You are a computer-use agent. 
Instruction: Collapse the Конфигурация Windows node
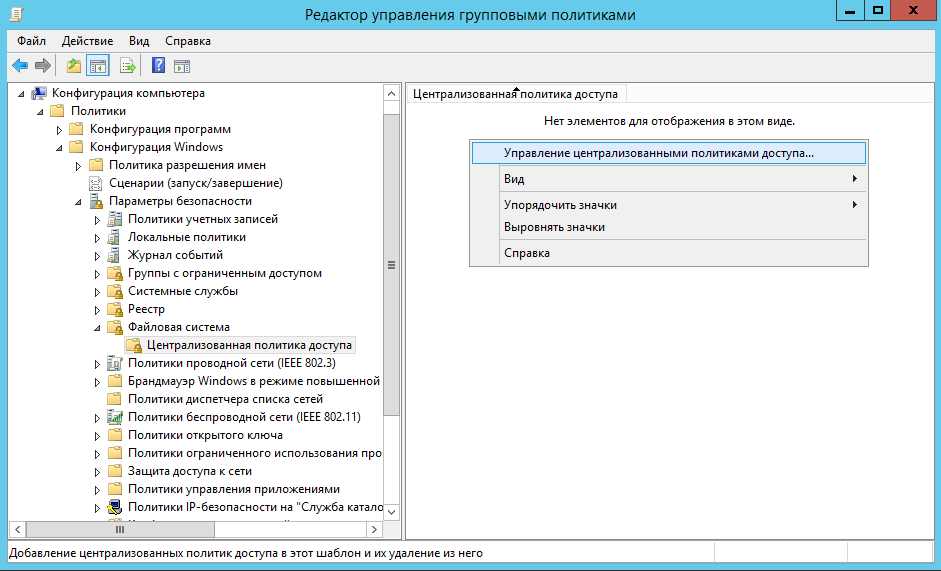pyautogui.click(x=59, y=148)
